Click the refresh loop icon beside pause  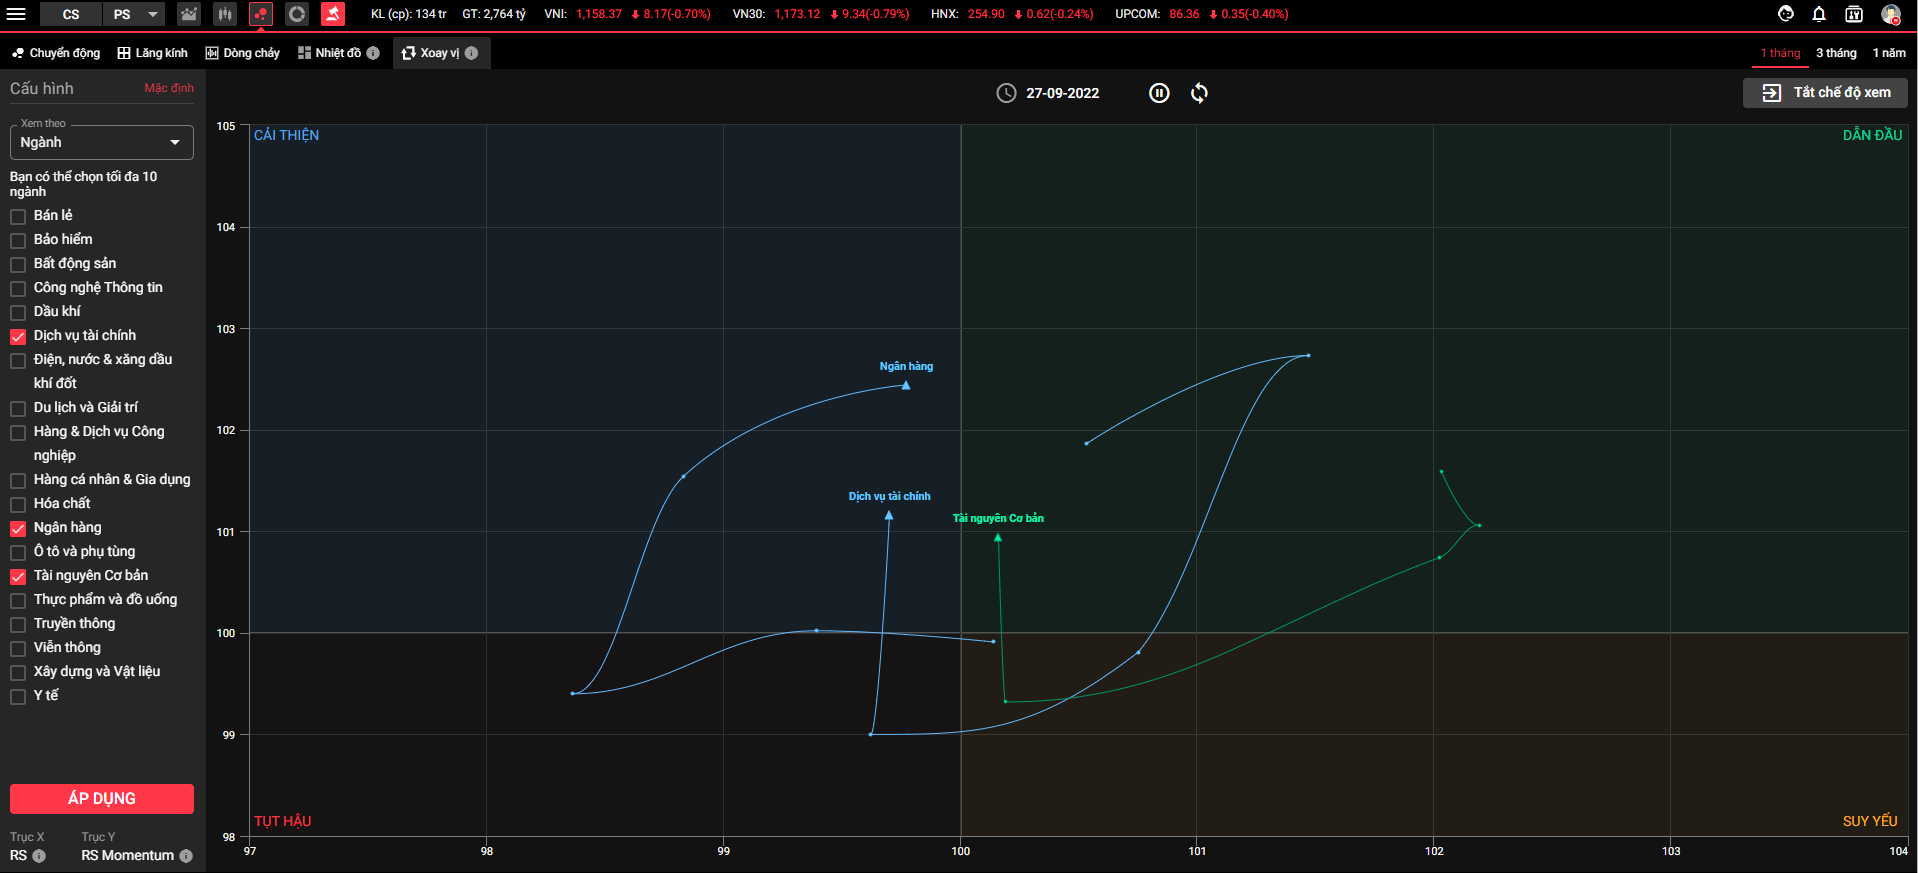coord(1199,93)
